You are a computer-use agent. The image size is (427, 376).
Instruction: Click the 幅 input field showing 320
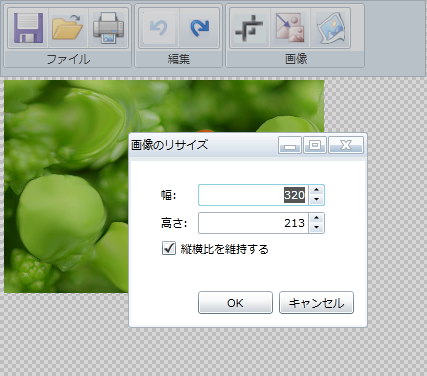click(253, 195)
